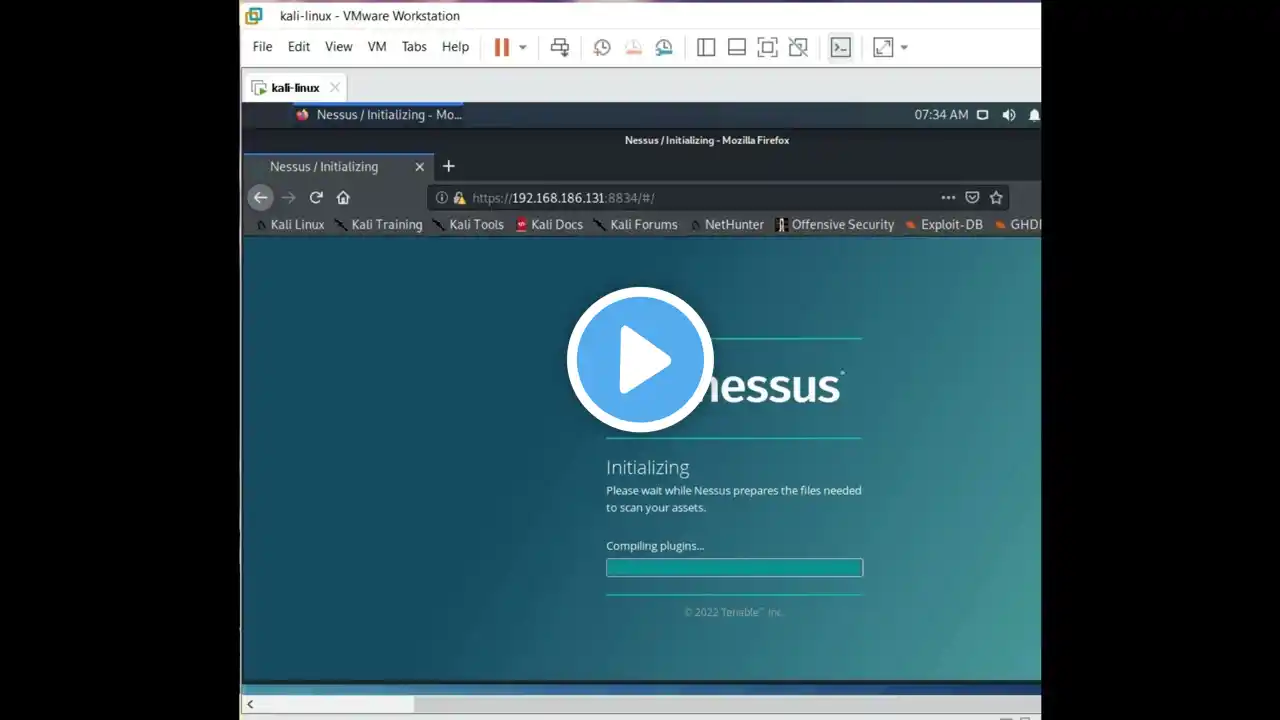Click the © 2022 Tenable Inc. footer text

[733, 612]
